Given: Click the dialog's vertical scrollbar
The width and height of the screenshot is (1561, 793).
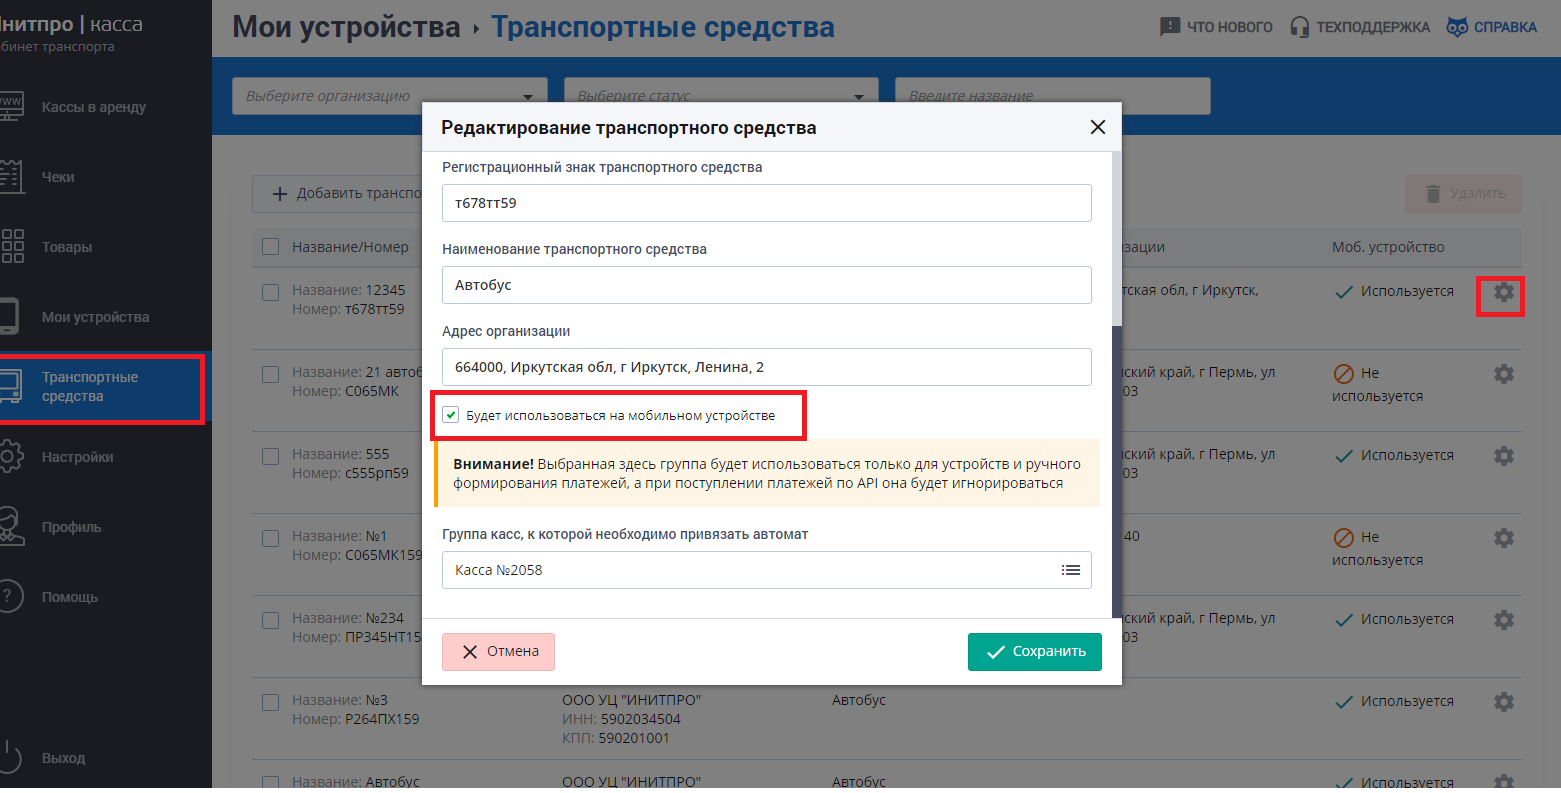Looking at the screenshot, I should pyautogui.click(x=1116, y=240).
